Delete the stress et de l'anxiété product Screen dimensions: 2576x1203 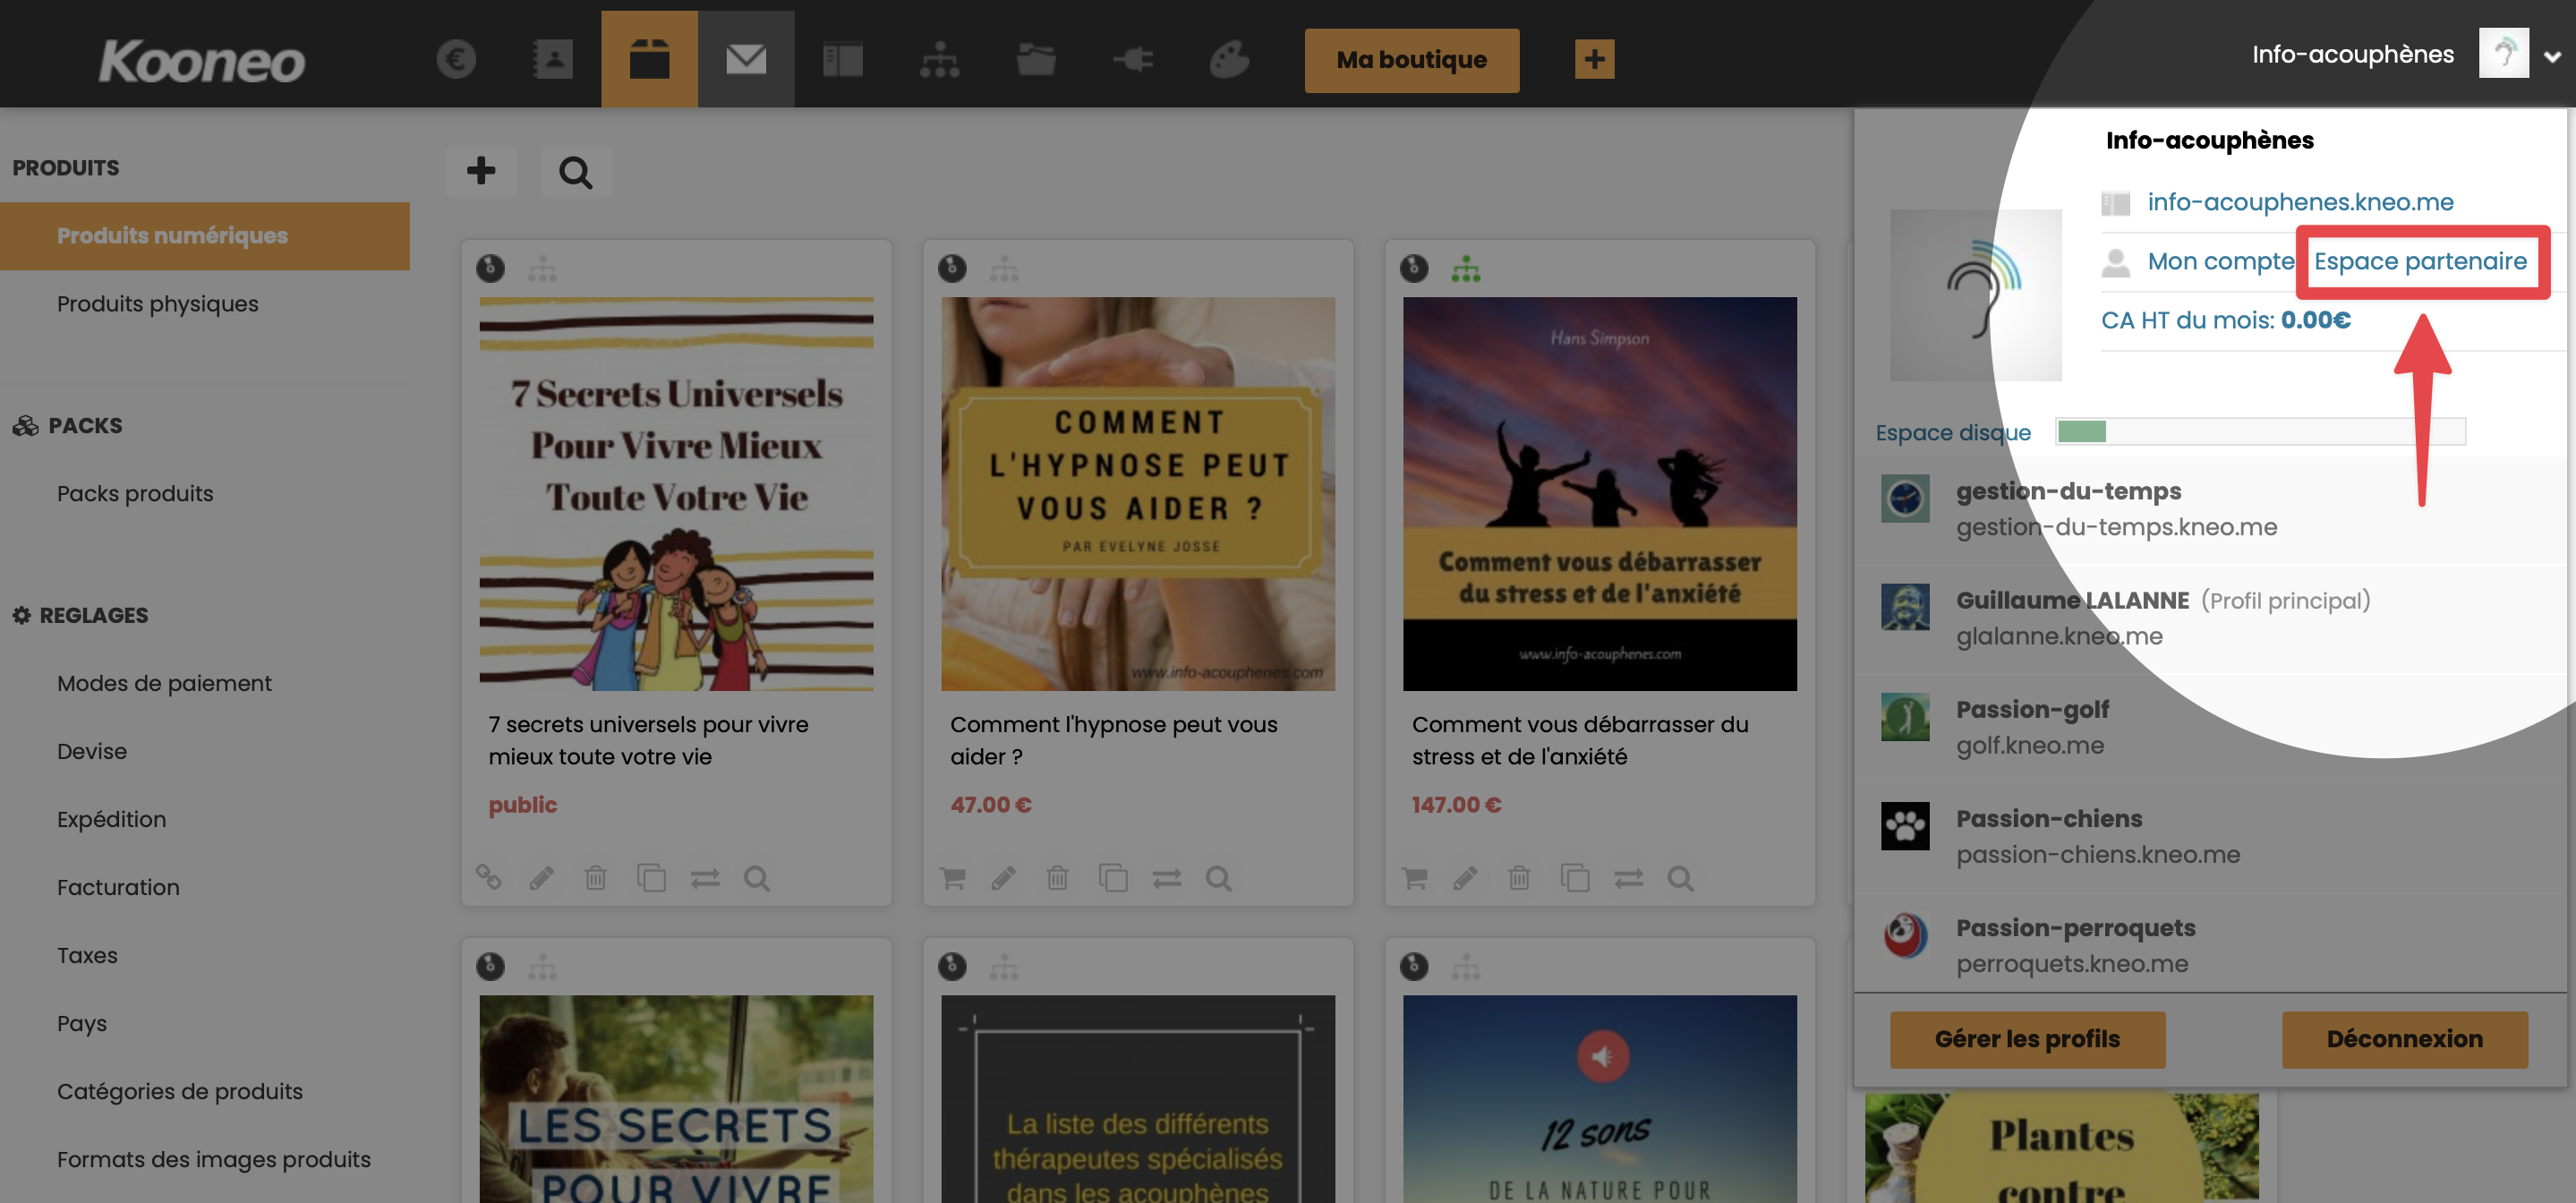1519,878
